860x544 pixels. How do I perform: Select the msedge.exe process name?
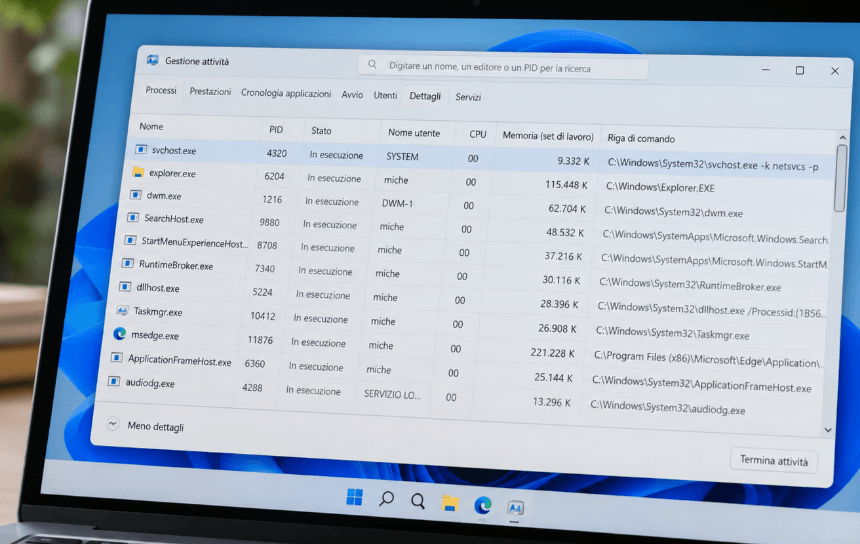pos(155,335)
